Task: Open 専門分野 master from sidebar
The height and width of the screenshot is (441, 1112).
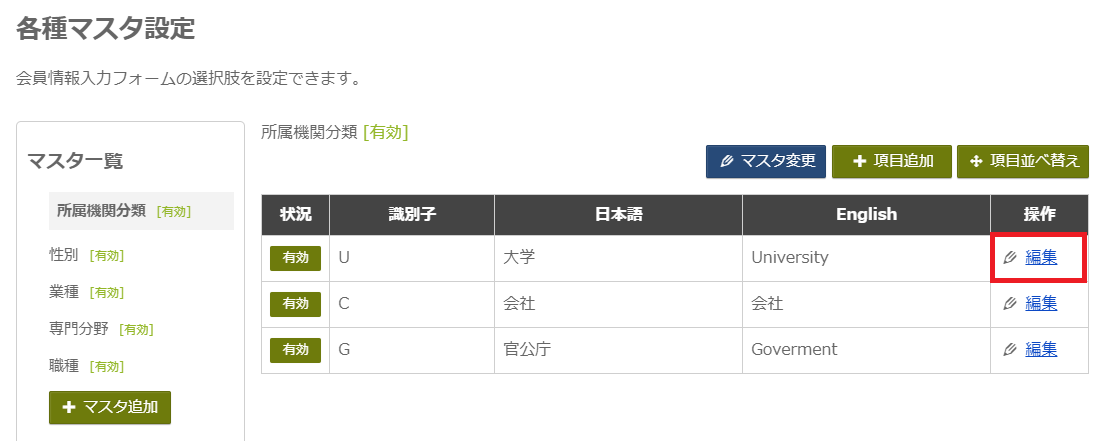Action: [101, 329]
